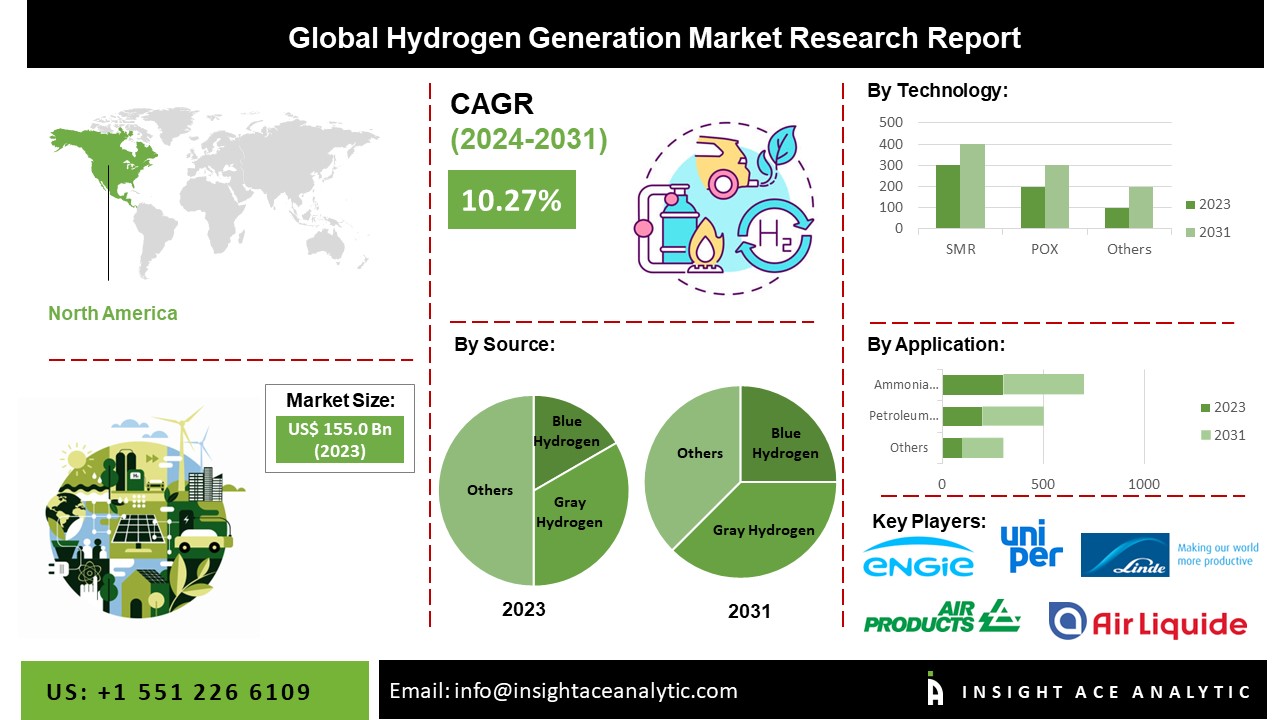This screenshot has width=1280, height=720.
Task: Click the green energy globe illustration
Action: [x=138, y=515]
